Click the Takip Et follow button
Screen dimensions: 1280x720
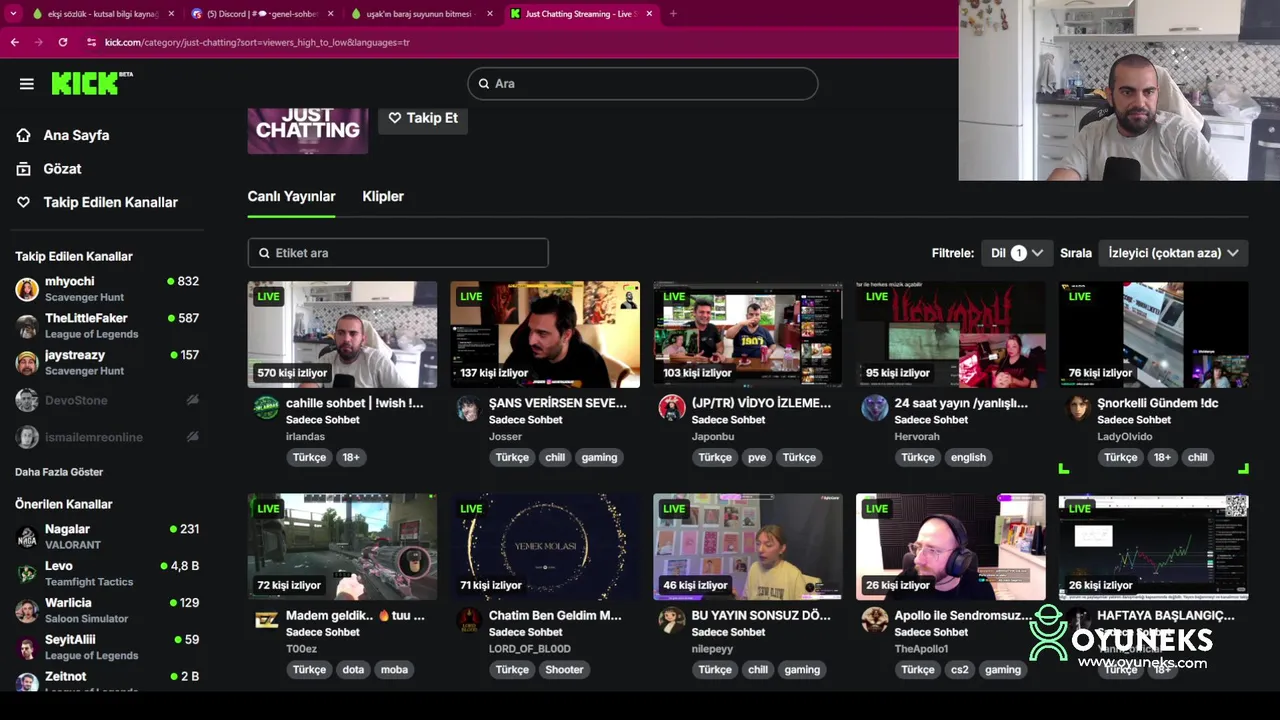[423, 118]
